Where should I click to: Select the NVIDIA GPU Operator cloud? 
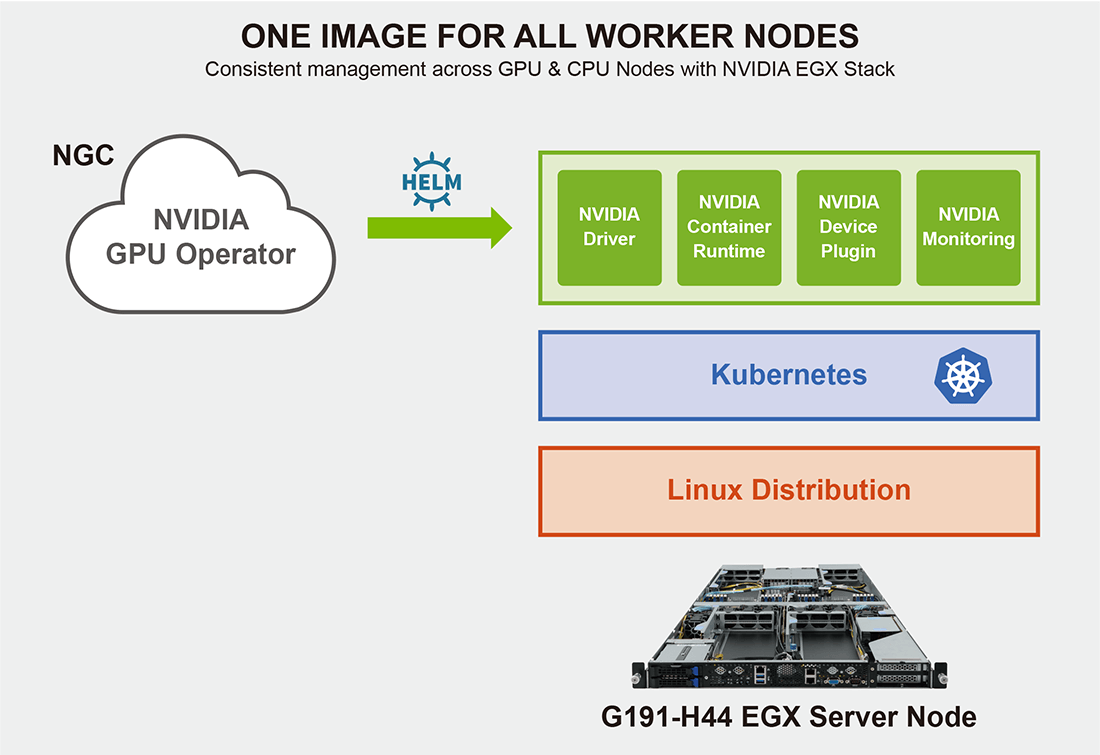(x=201, y=236)
